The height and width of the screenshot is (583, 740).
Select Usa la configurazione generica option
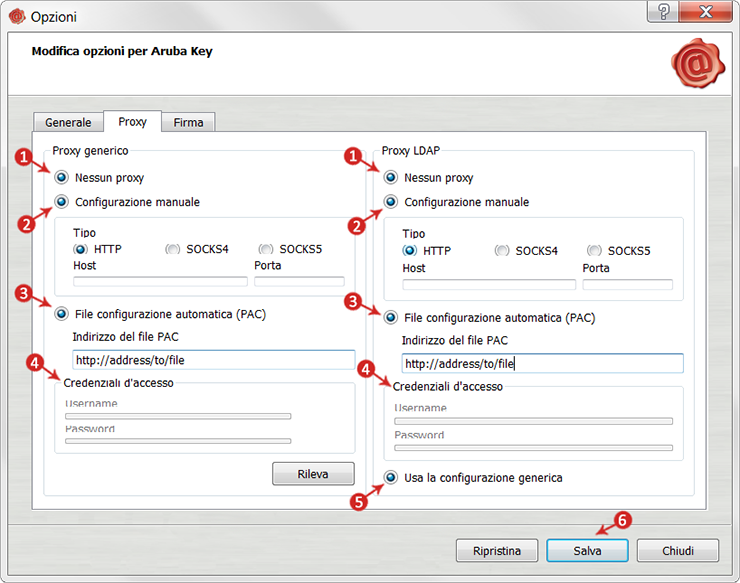[x=390, y=478]
